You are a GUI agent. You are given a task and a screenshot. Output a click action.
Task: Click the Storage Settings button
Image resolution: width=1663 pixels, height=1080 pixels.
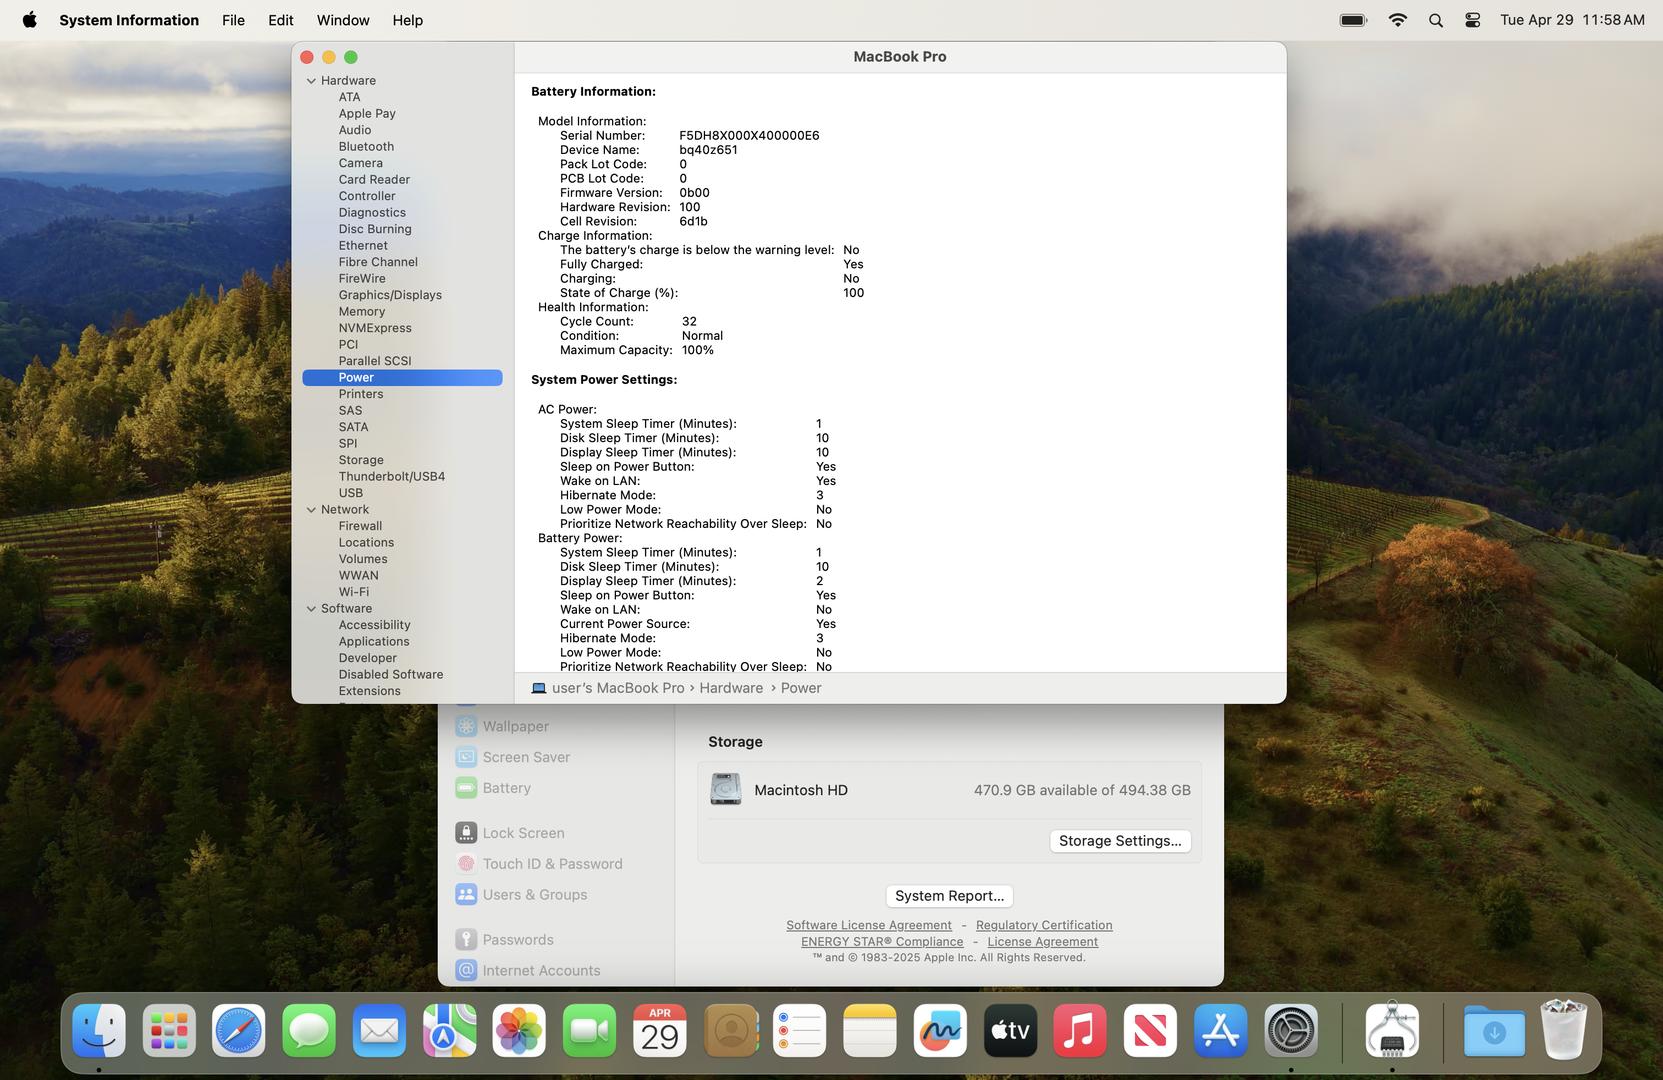pos(1119,841)
